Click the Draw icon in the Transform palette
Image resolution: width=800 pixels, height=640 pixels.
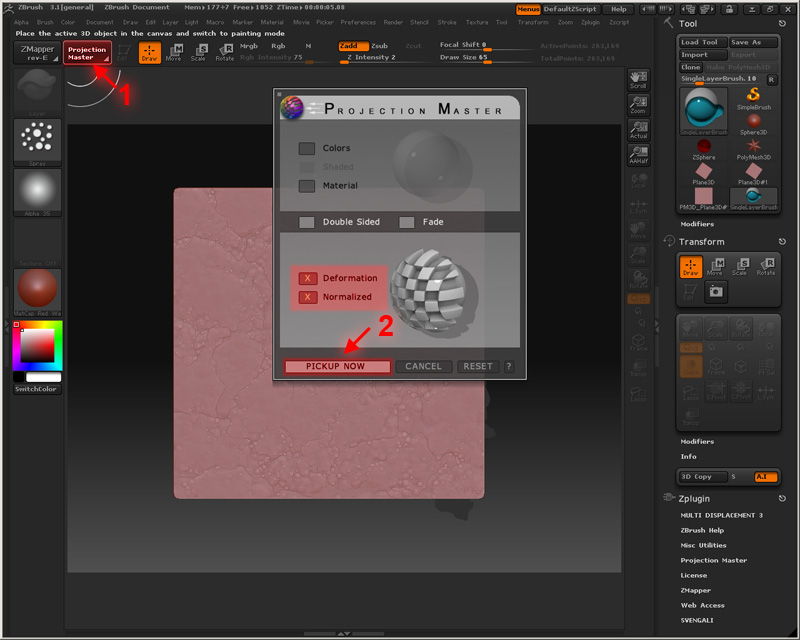pyautogui.click(x=690, y=266)
